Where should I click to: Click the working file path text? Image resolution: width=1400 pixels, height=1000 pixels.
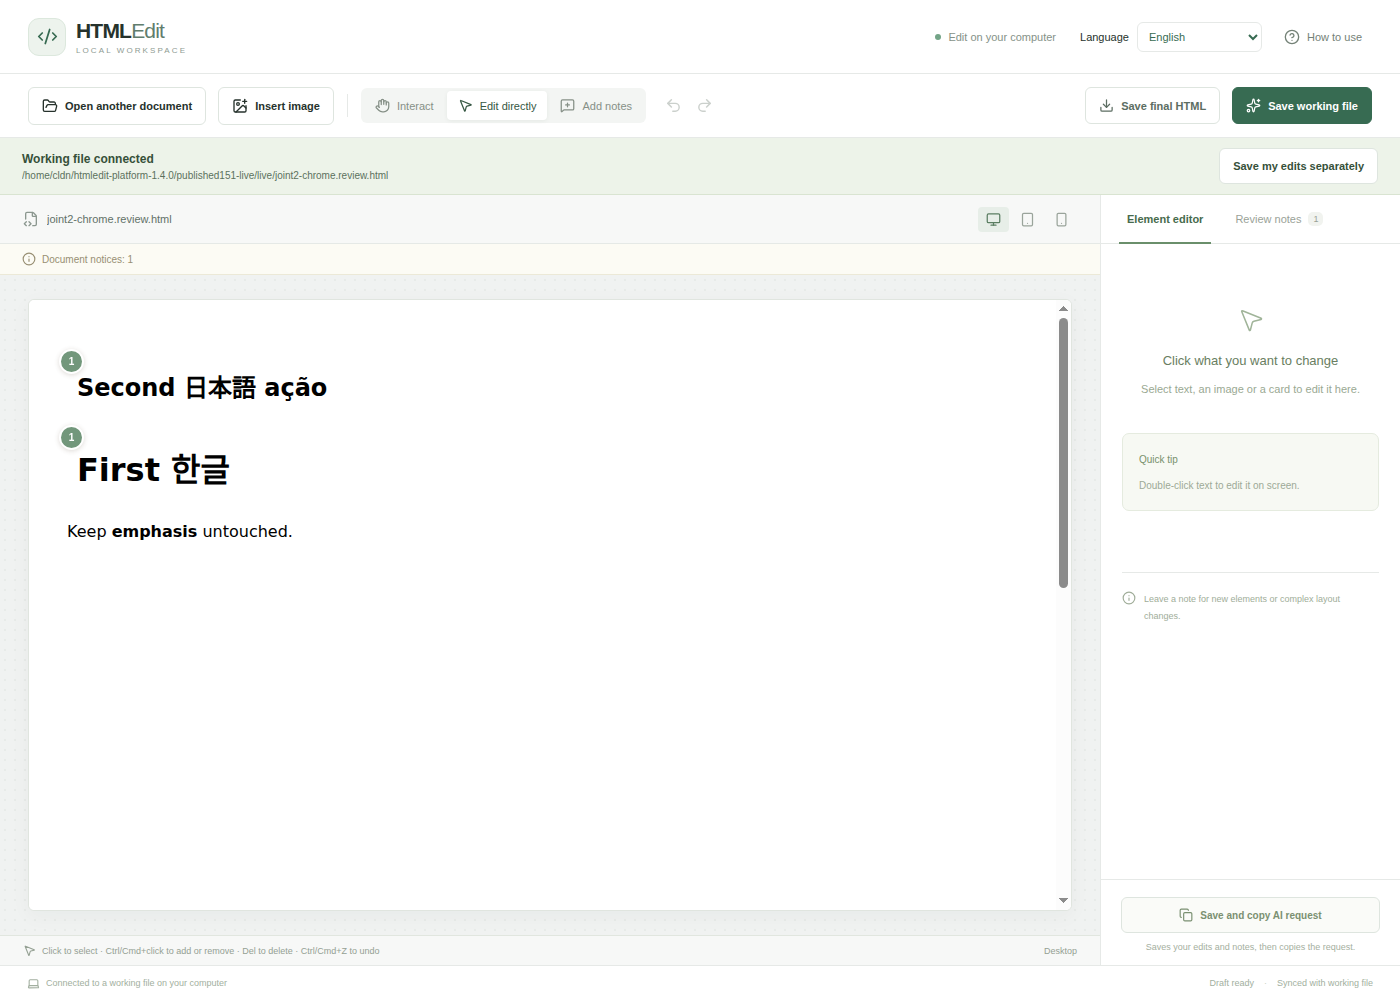205,175
